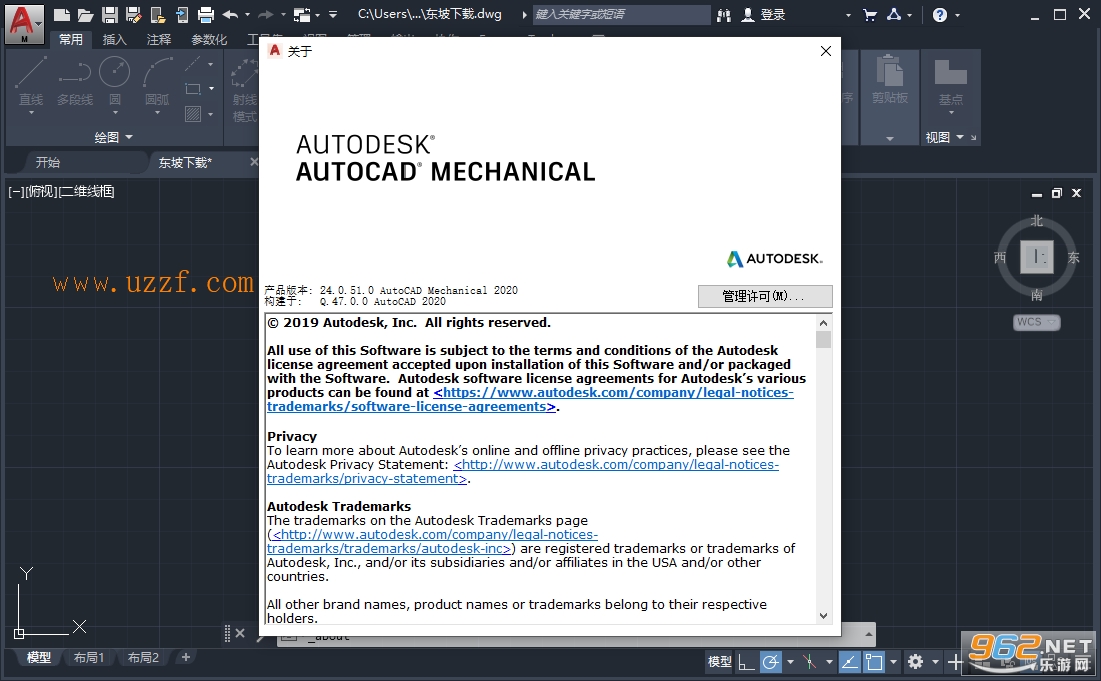
Task: Undo the last action
Action: pyautogui.click(x=230, y=14)
